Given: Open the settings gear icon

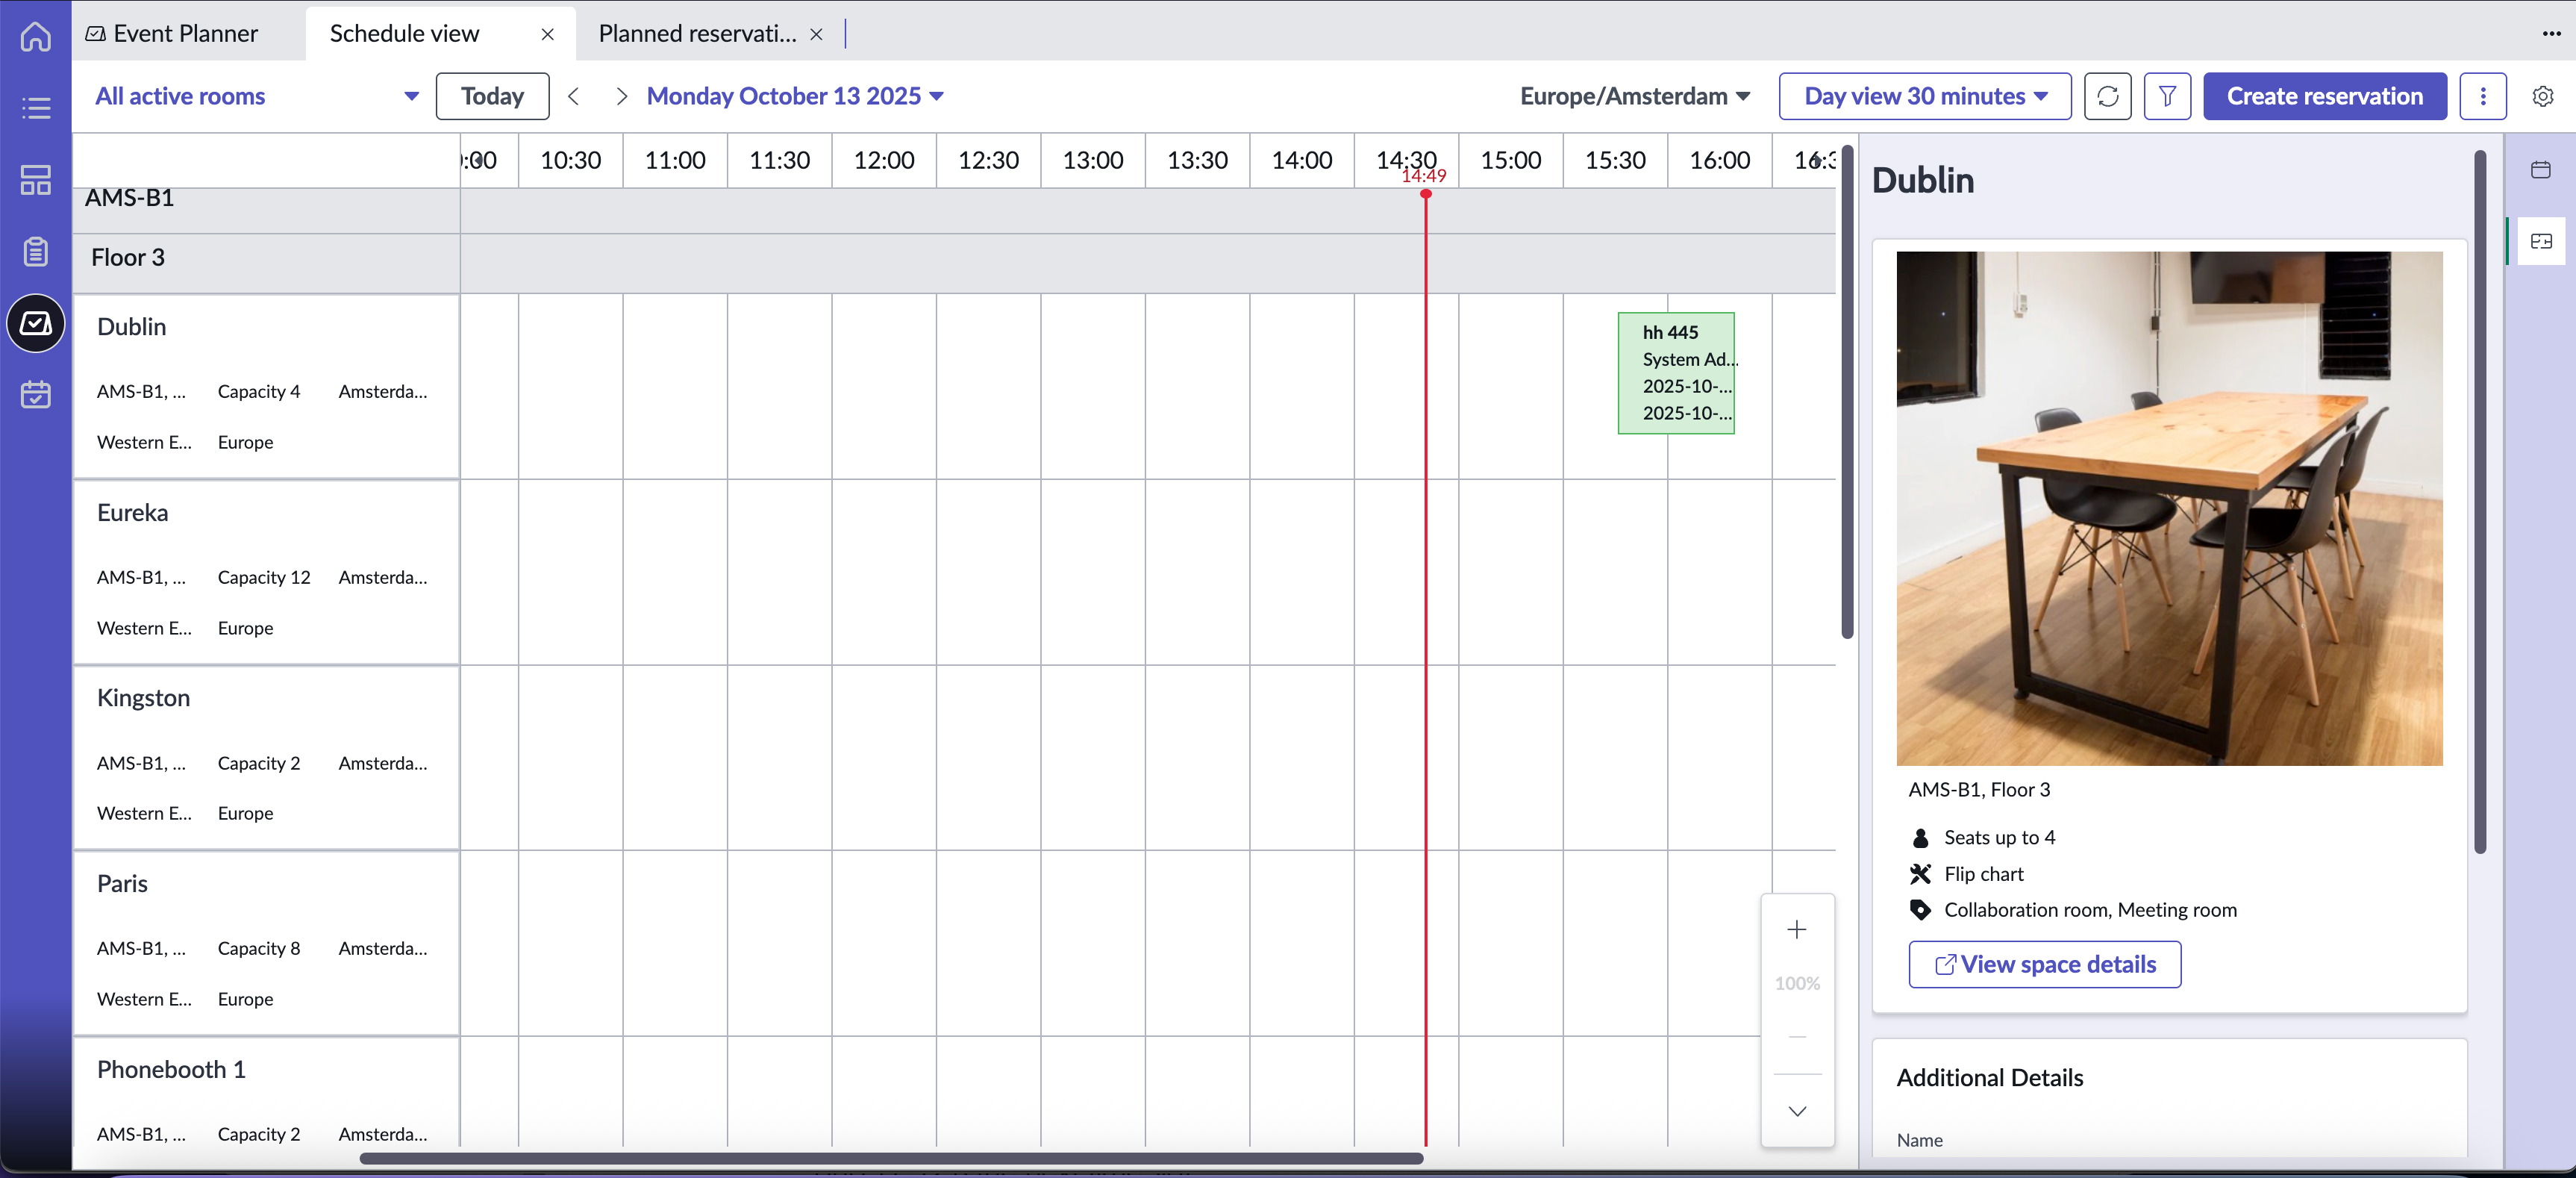Looking at the screenshot, I should [x=2542, y=96].
